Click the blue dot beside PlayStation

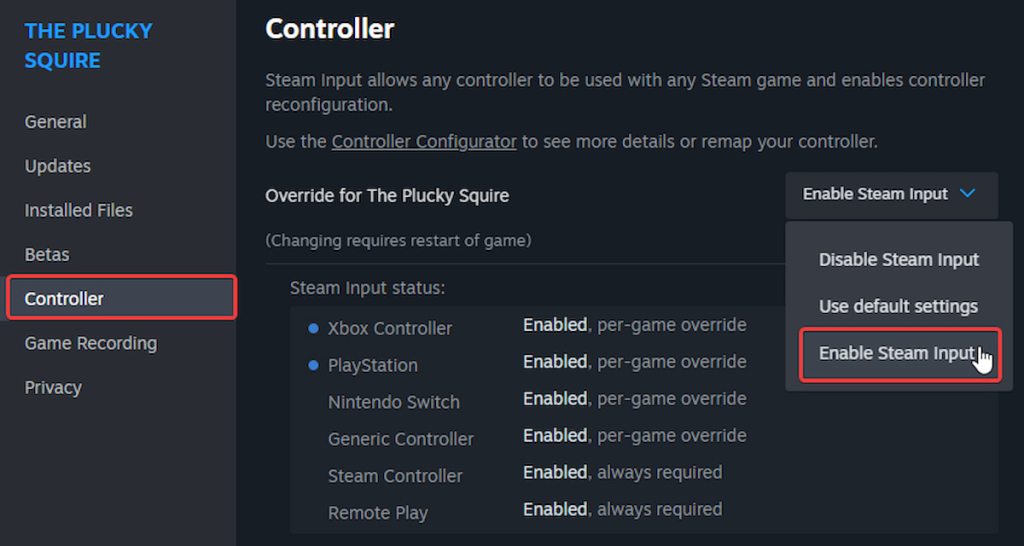[x=314, y=365]
